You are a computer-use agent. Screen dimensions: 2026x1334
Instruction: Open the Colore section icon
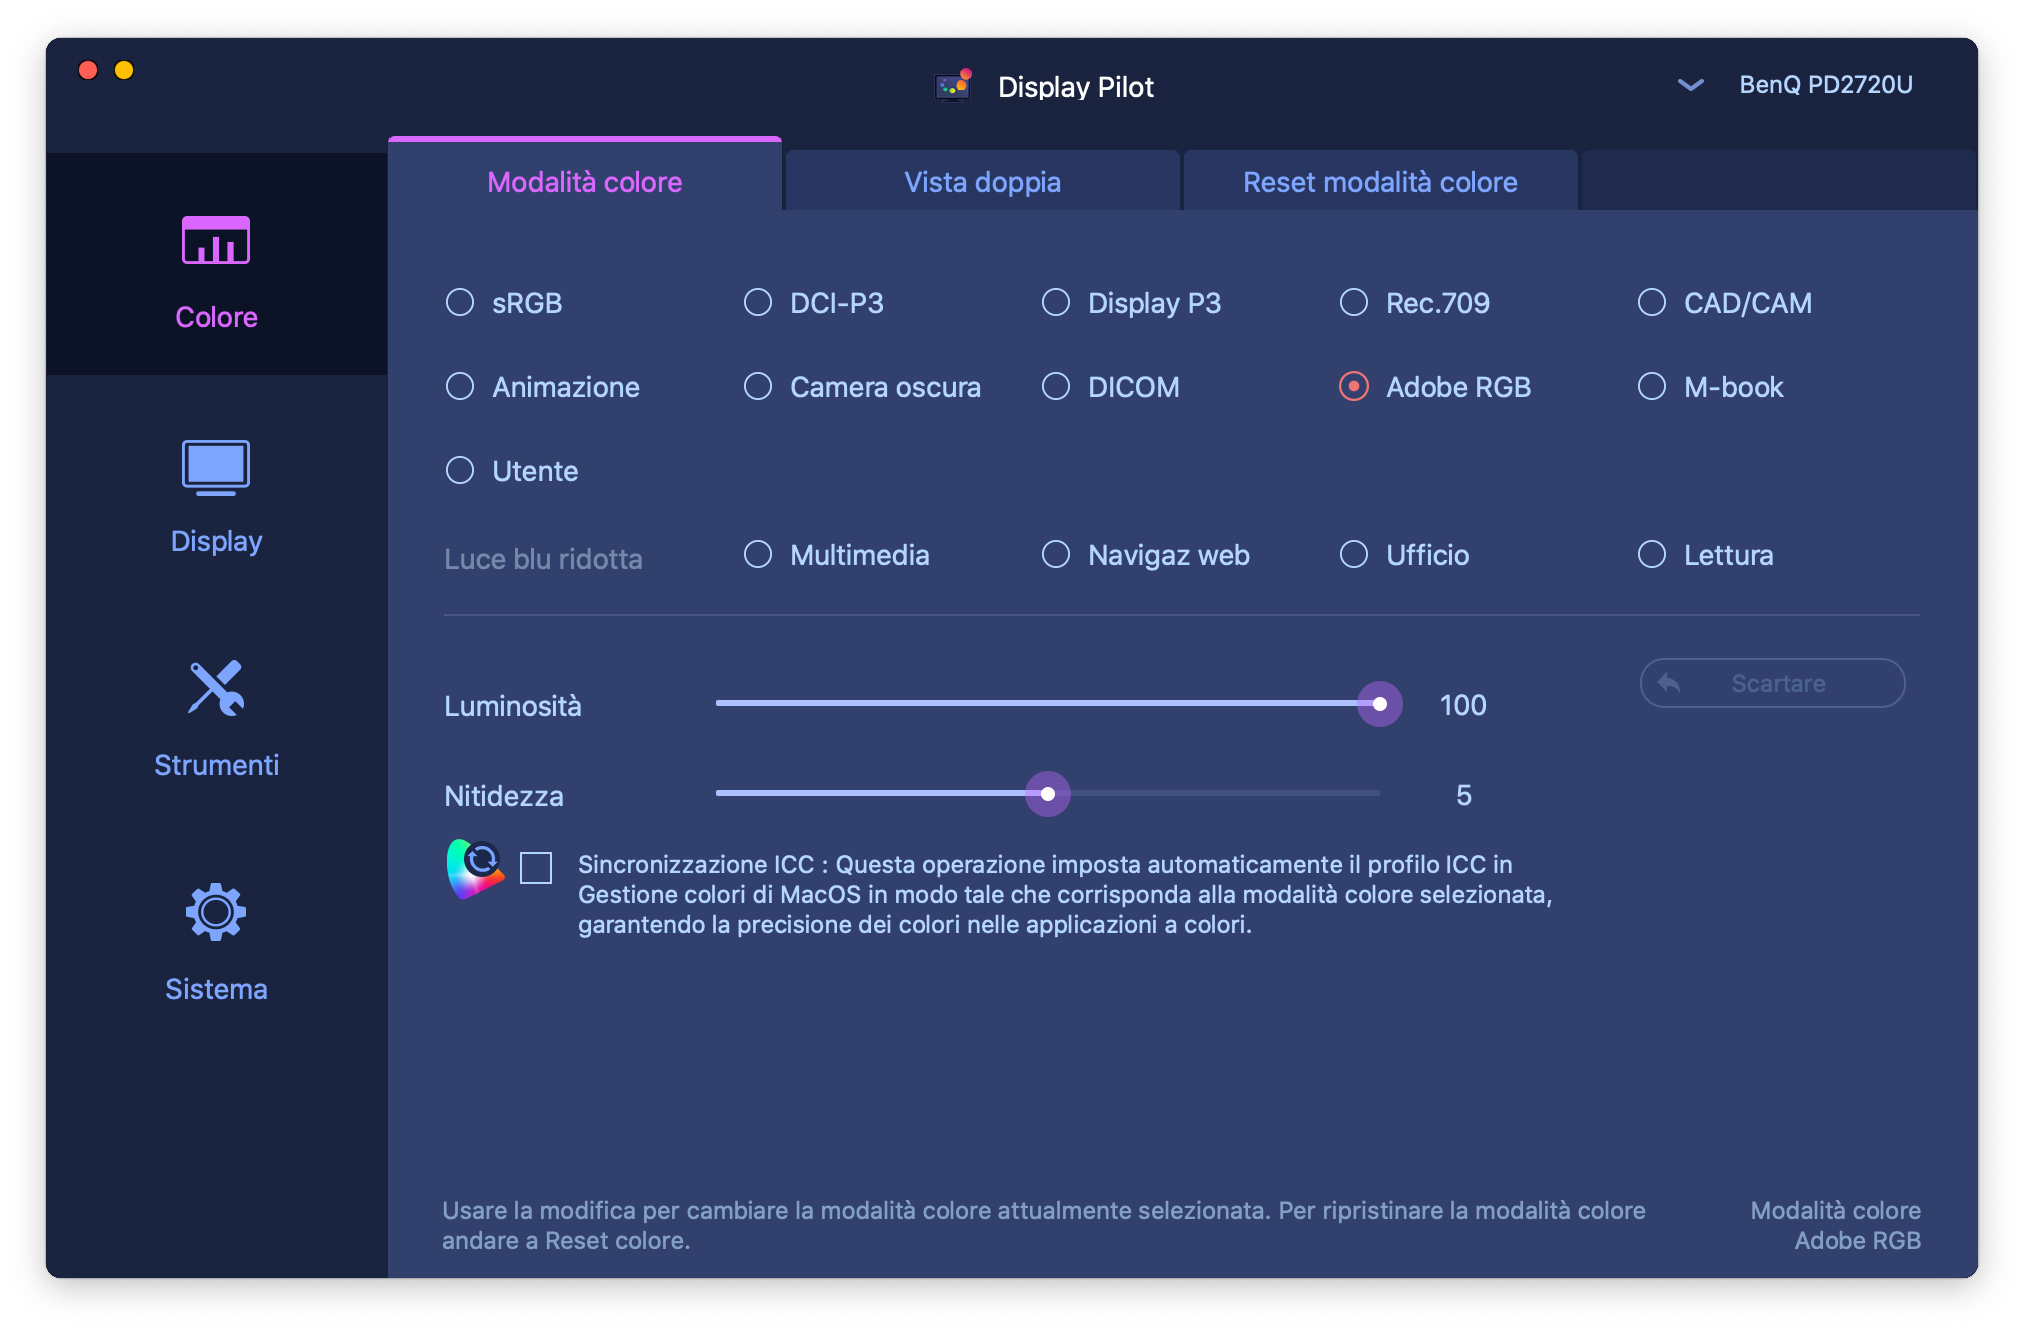[x=216, y=241]
